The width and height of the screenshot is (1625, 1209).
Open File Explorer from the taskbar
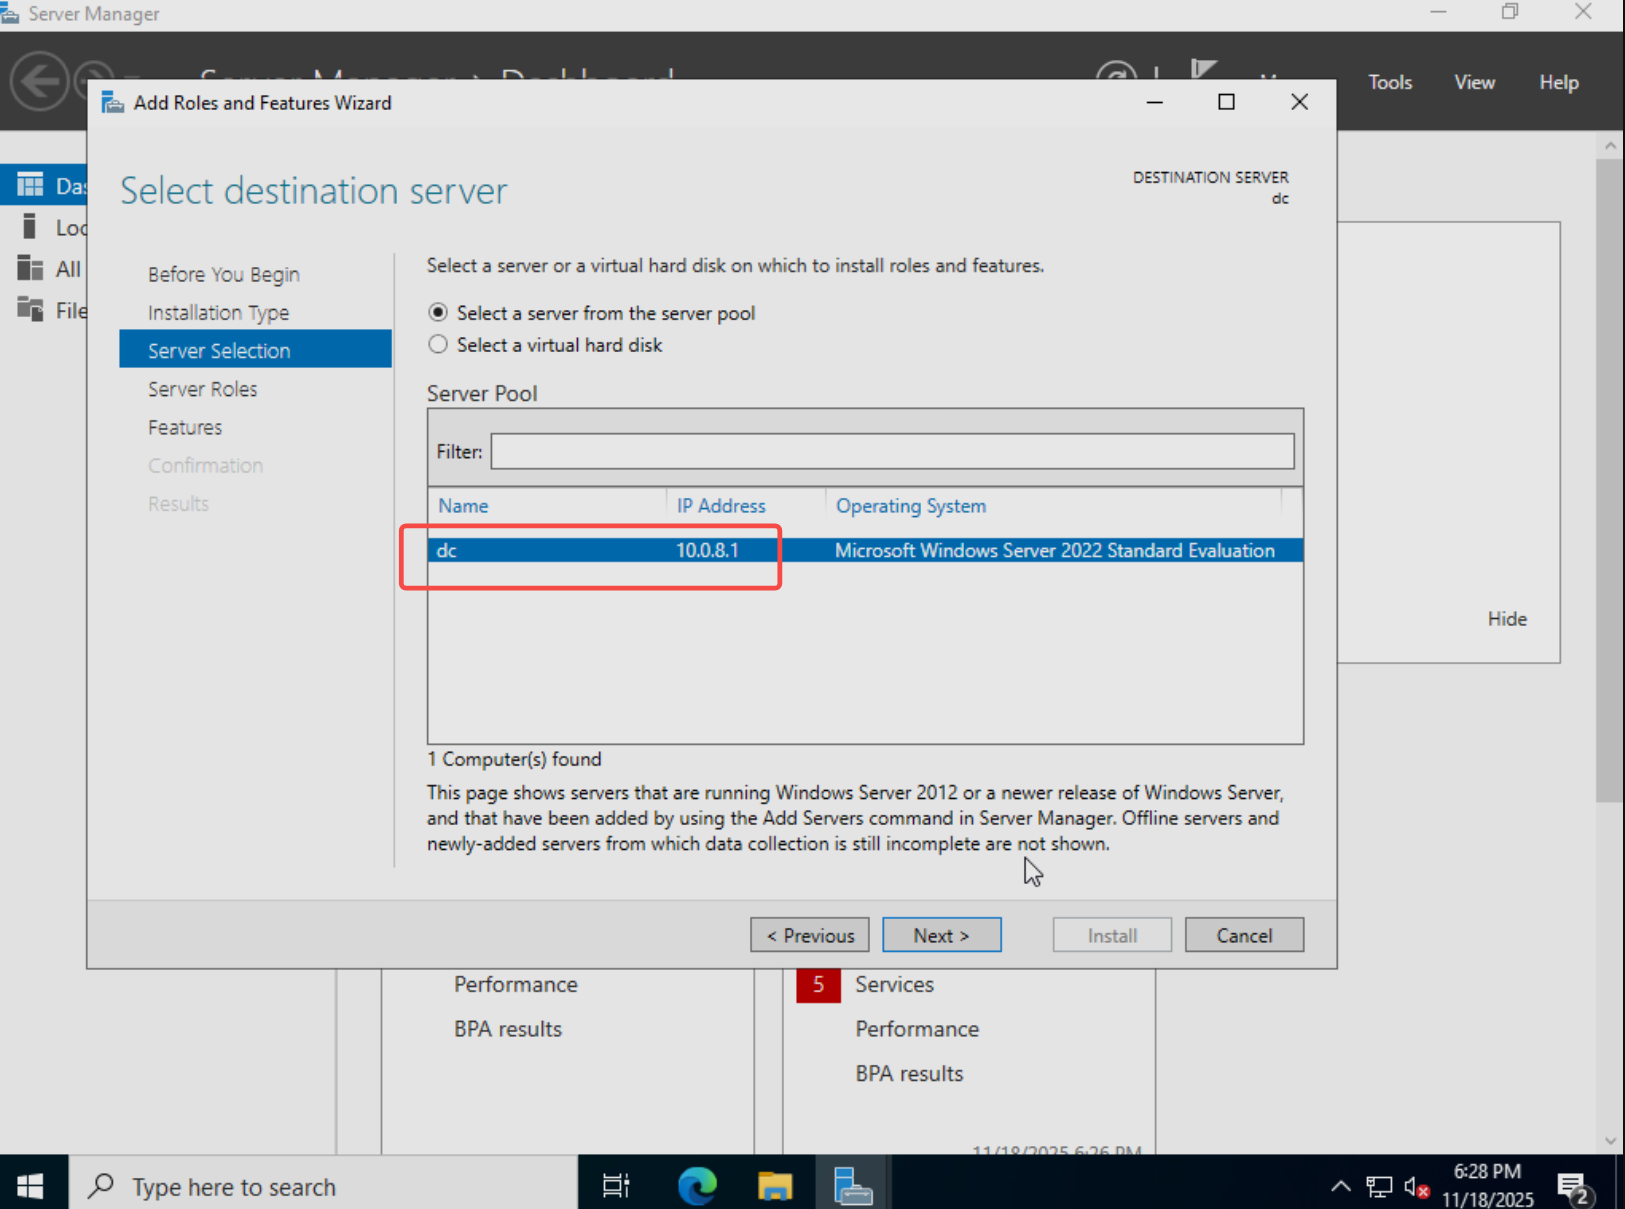(x=775, y=1186)
